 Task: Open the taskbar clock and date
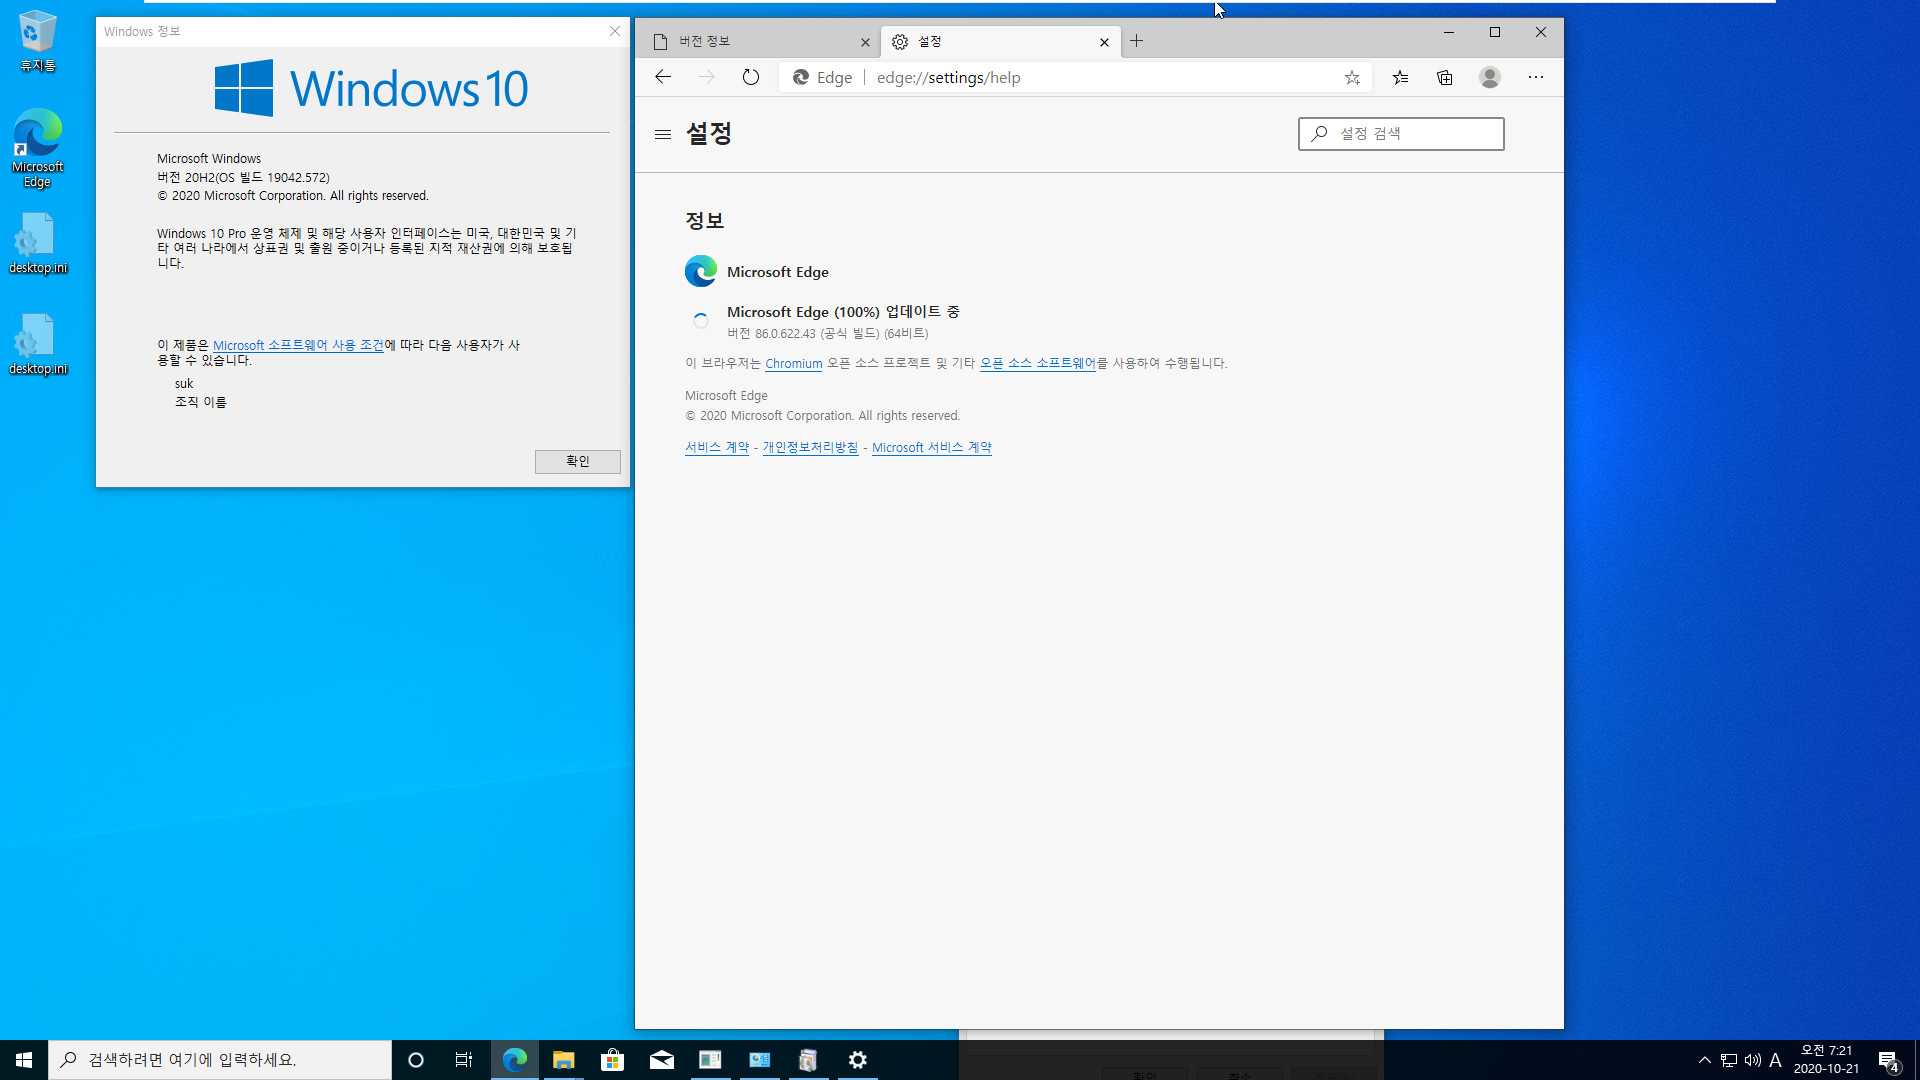coord(1827,1060)
